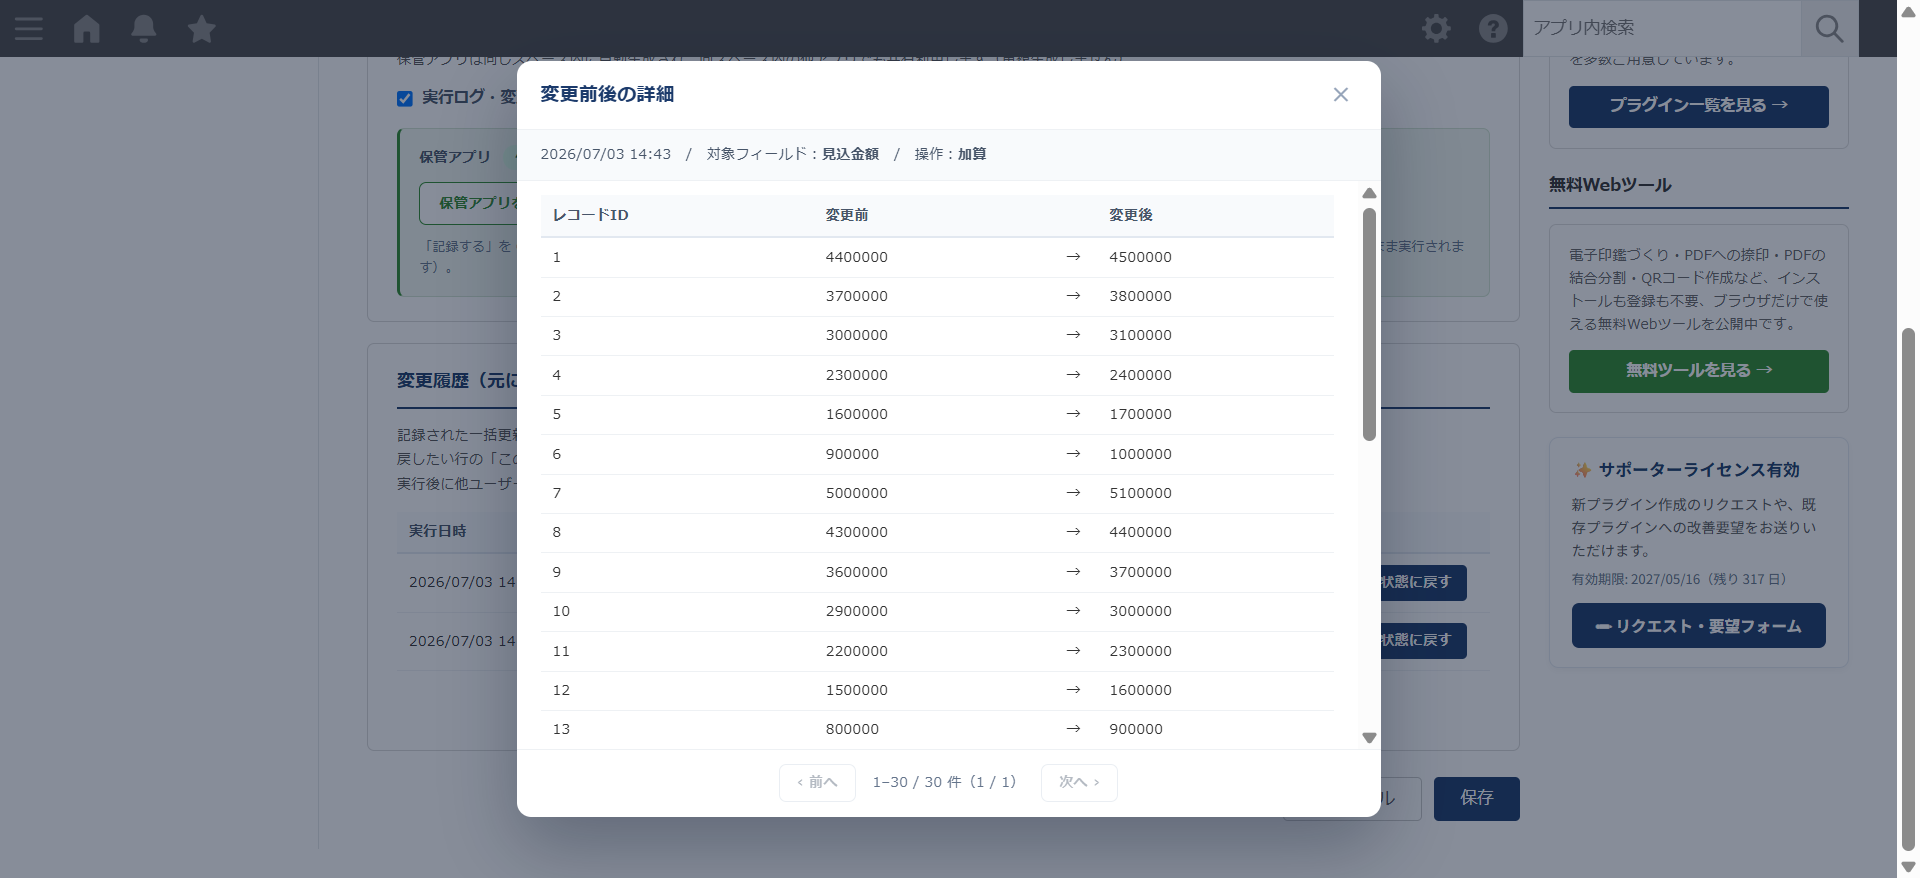Click the arrow icon in row 12
This screenshot has width=1920, height=878.
pos(1073,690)
